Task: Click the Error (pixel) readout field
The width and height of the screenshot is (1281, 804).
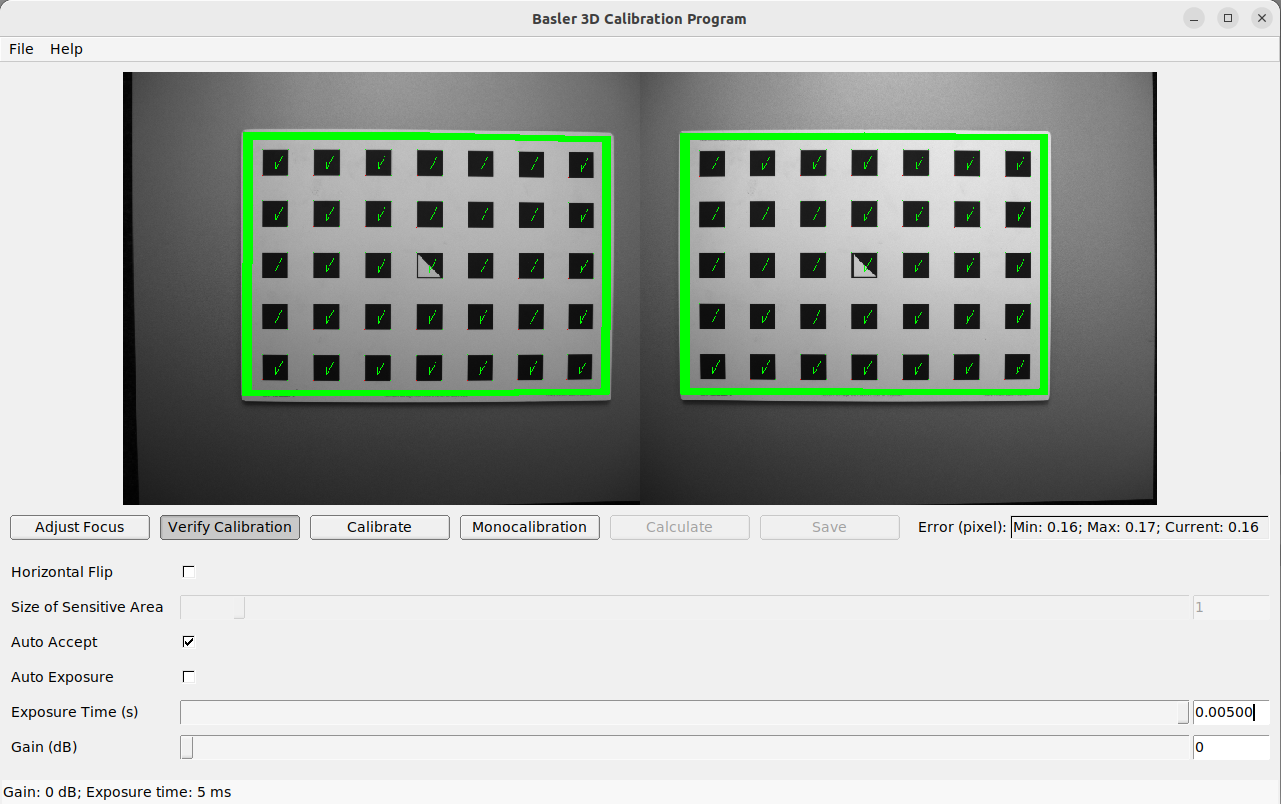Action: click(1138, 527)
